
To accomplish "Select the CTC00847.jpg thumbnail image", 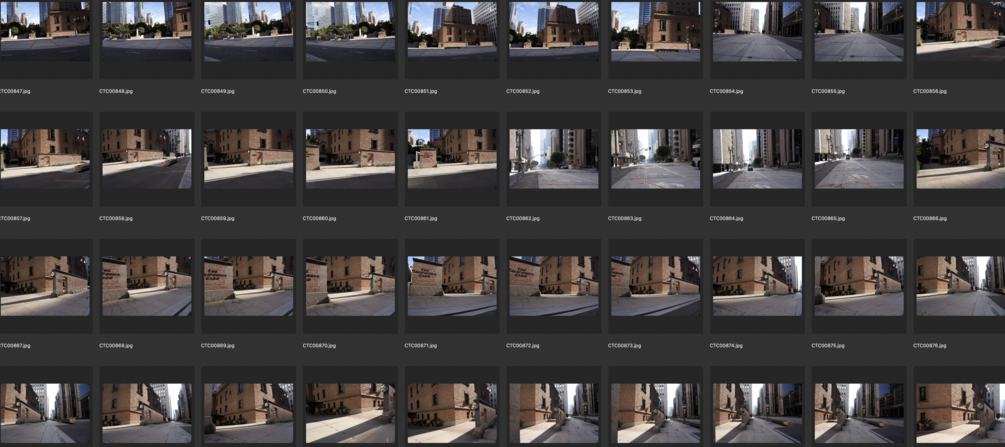I will point(45,31).
